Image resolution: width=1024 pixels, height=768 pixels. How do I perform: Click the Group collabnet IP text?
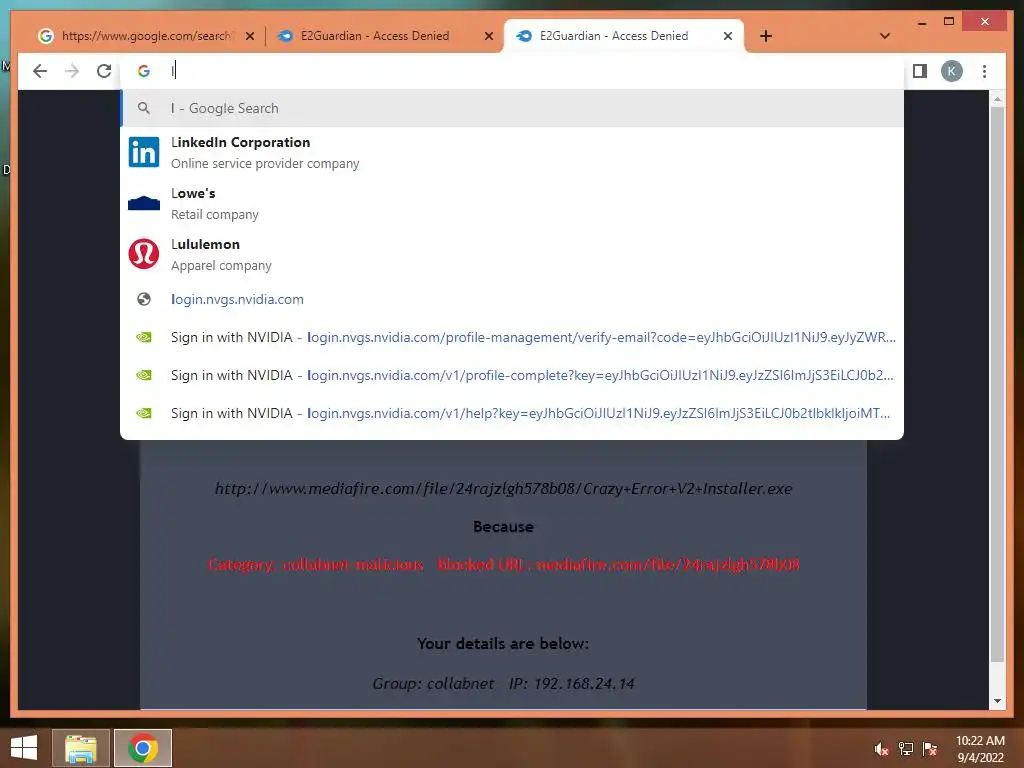[x=503, y=683]
